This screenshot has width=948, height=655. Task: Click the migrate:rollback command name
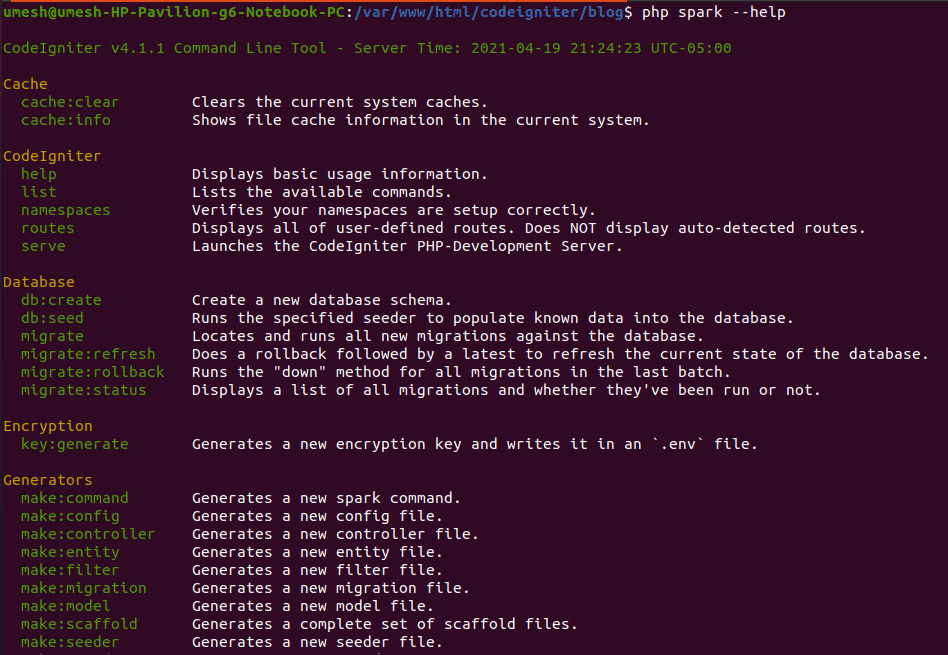(x=93, y=372)
